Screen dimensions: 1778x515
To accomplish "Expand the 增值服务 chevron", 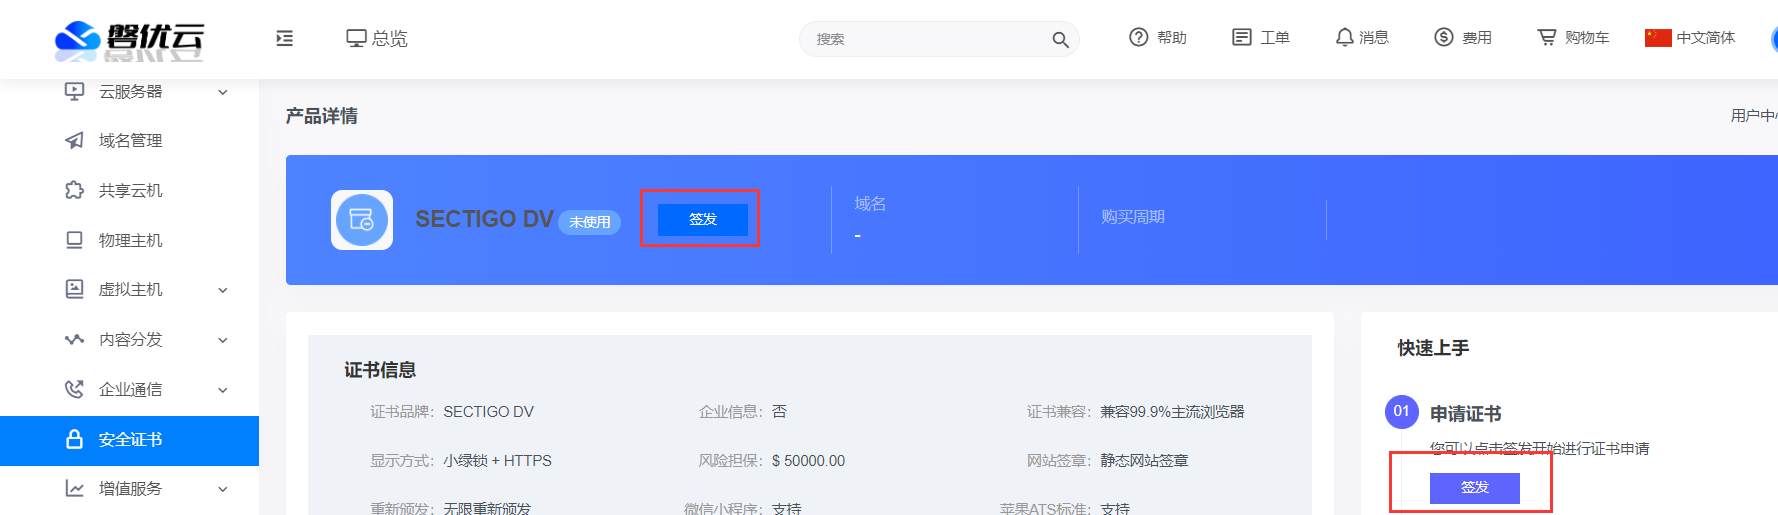I will (x=223, y=489).
